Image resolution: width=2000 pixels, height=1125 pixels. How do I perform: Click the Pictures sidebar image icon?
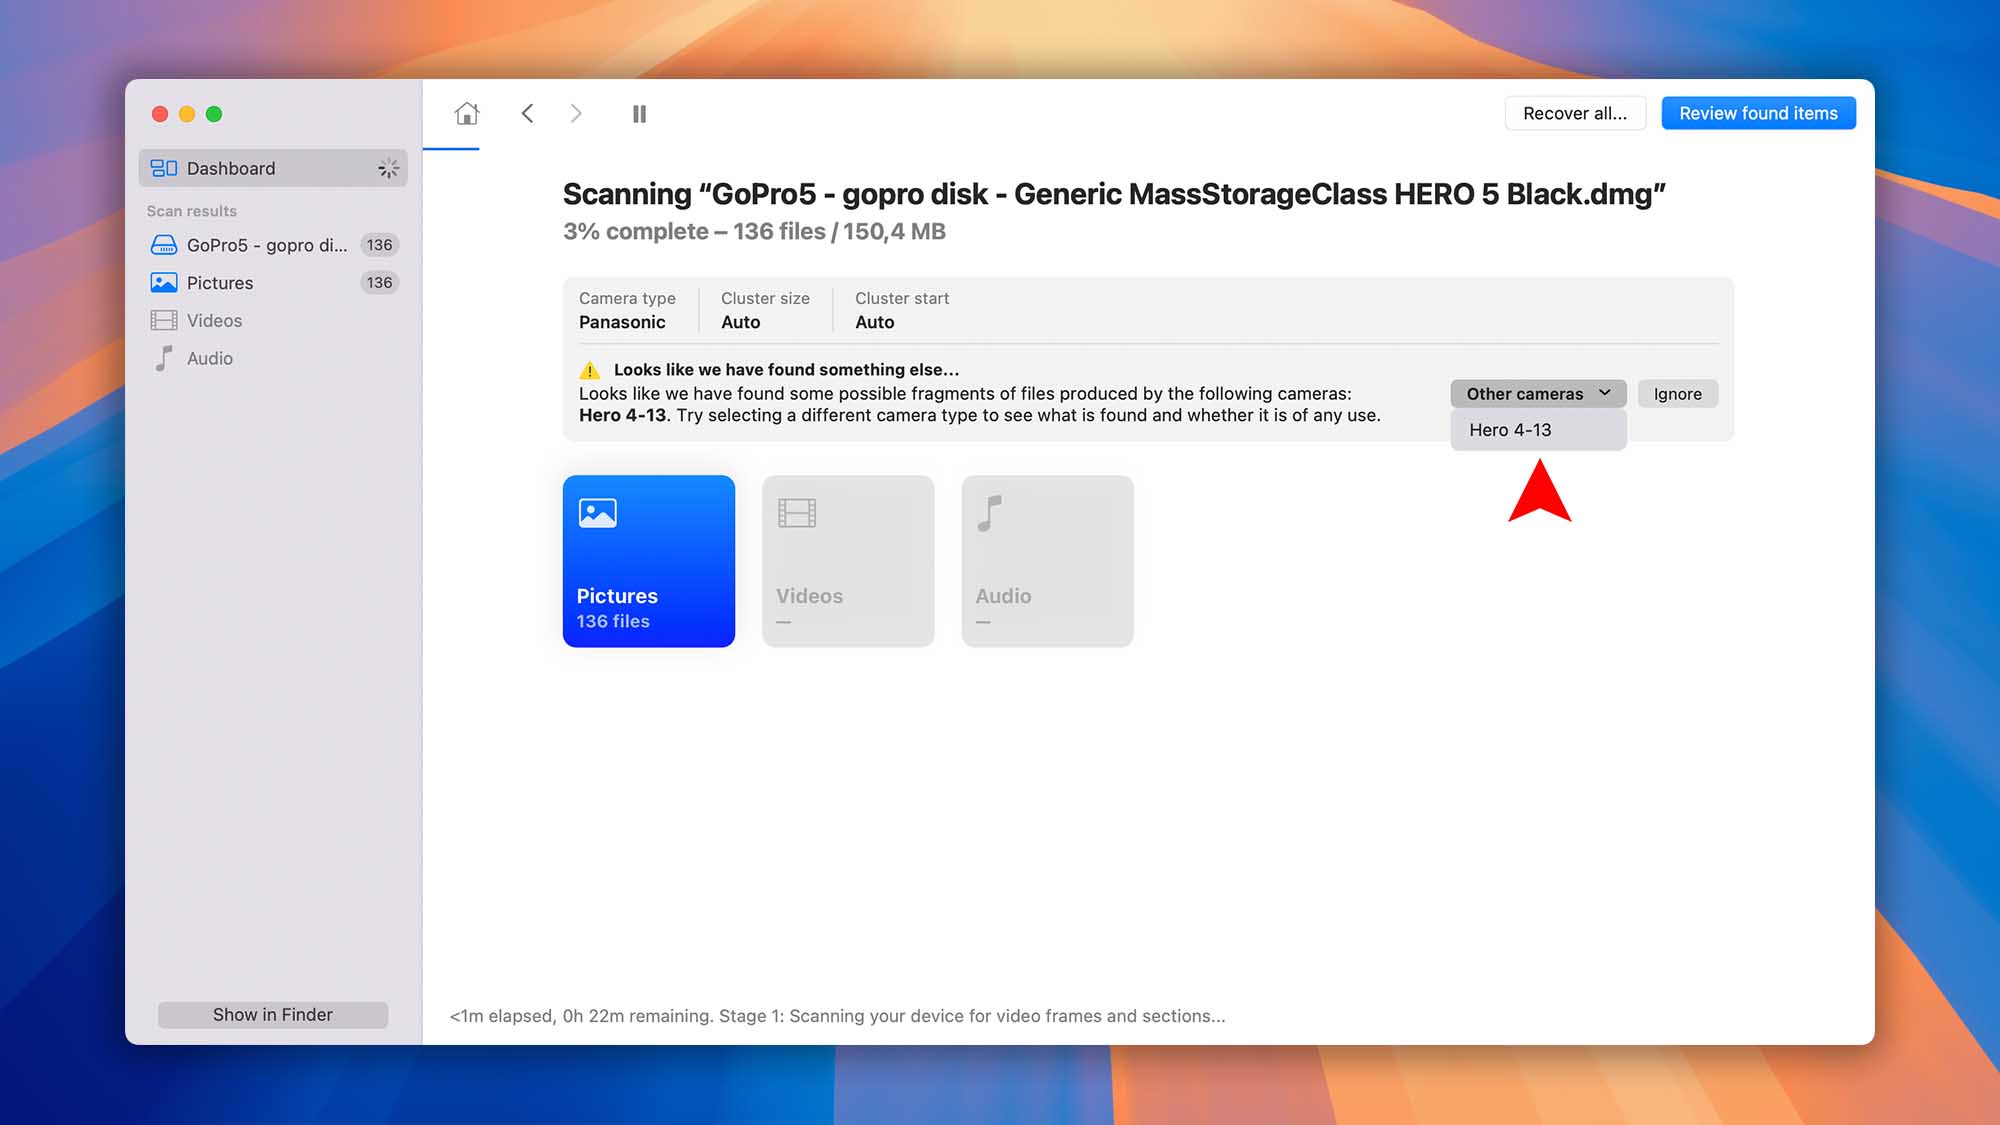click(x=164, y=283)
